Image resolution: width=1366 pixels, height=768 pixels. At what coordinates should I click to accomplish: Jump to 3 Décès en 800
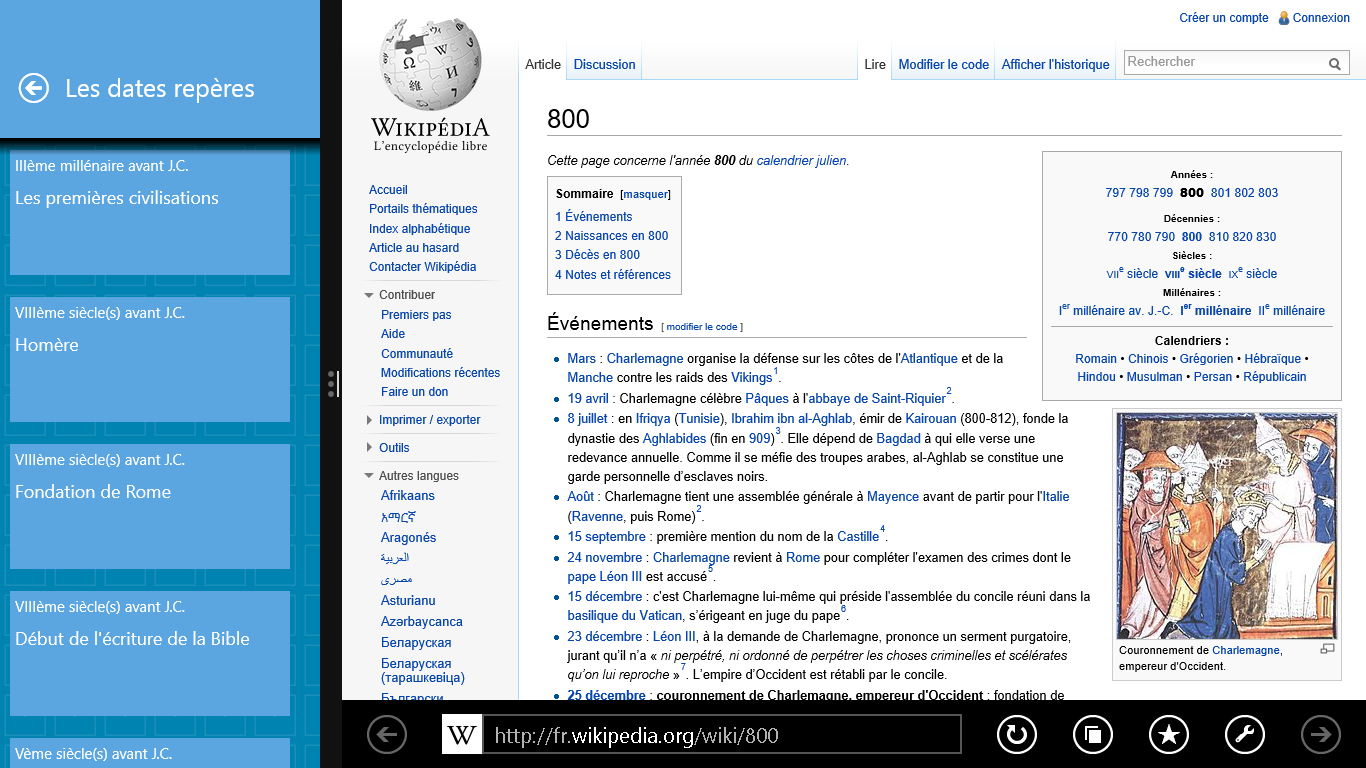click(598, 255)
